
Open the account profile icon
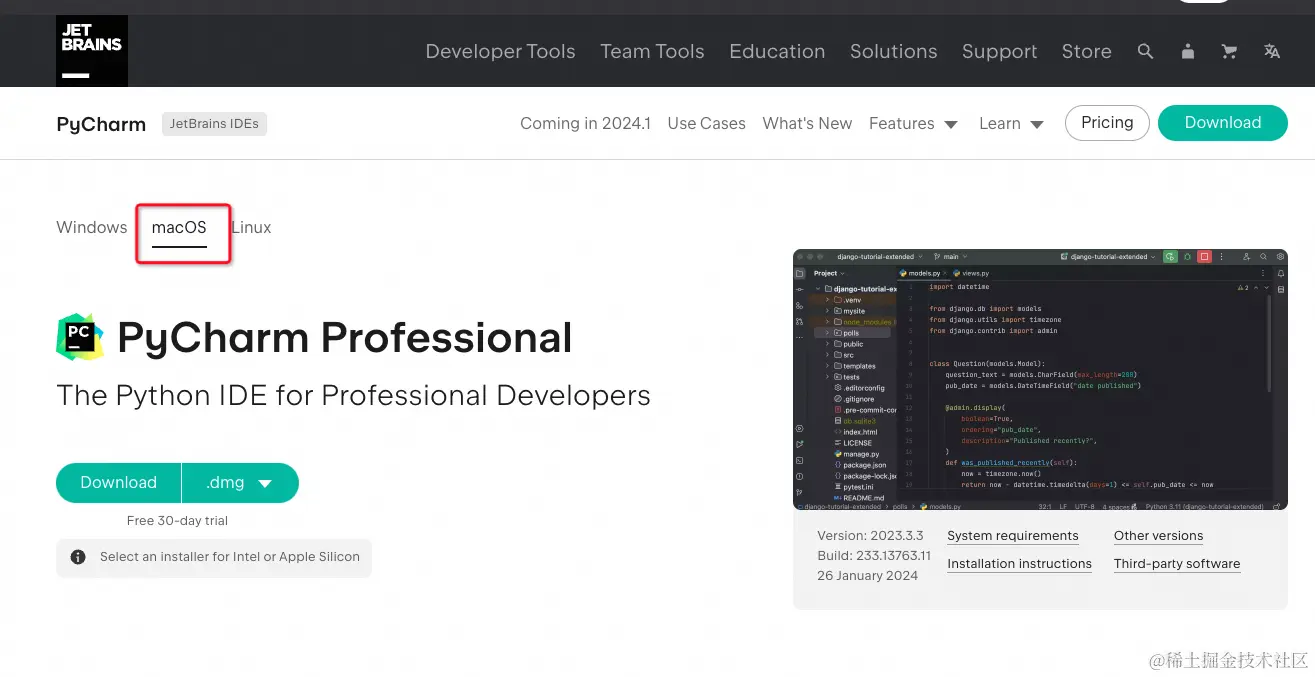[1188, 51]
